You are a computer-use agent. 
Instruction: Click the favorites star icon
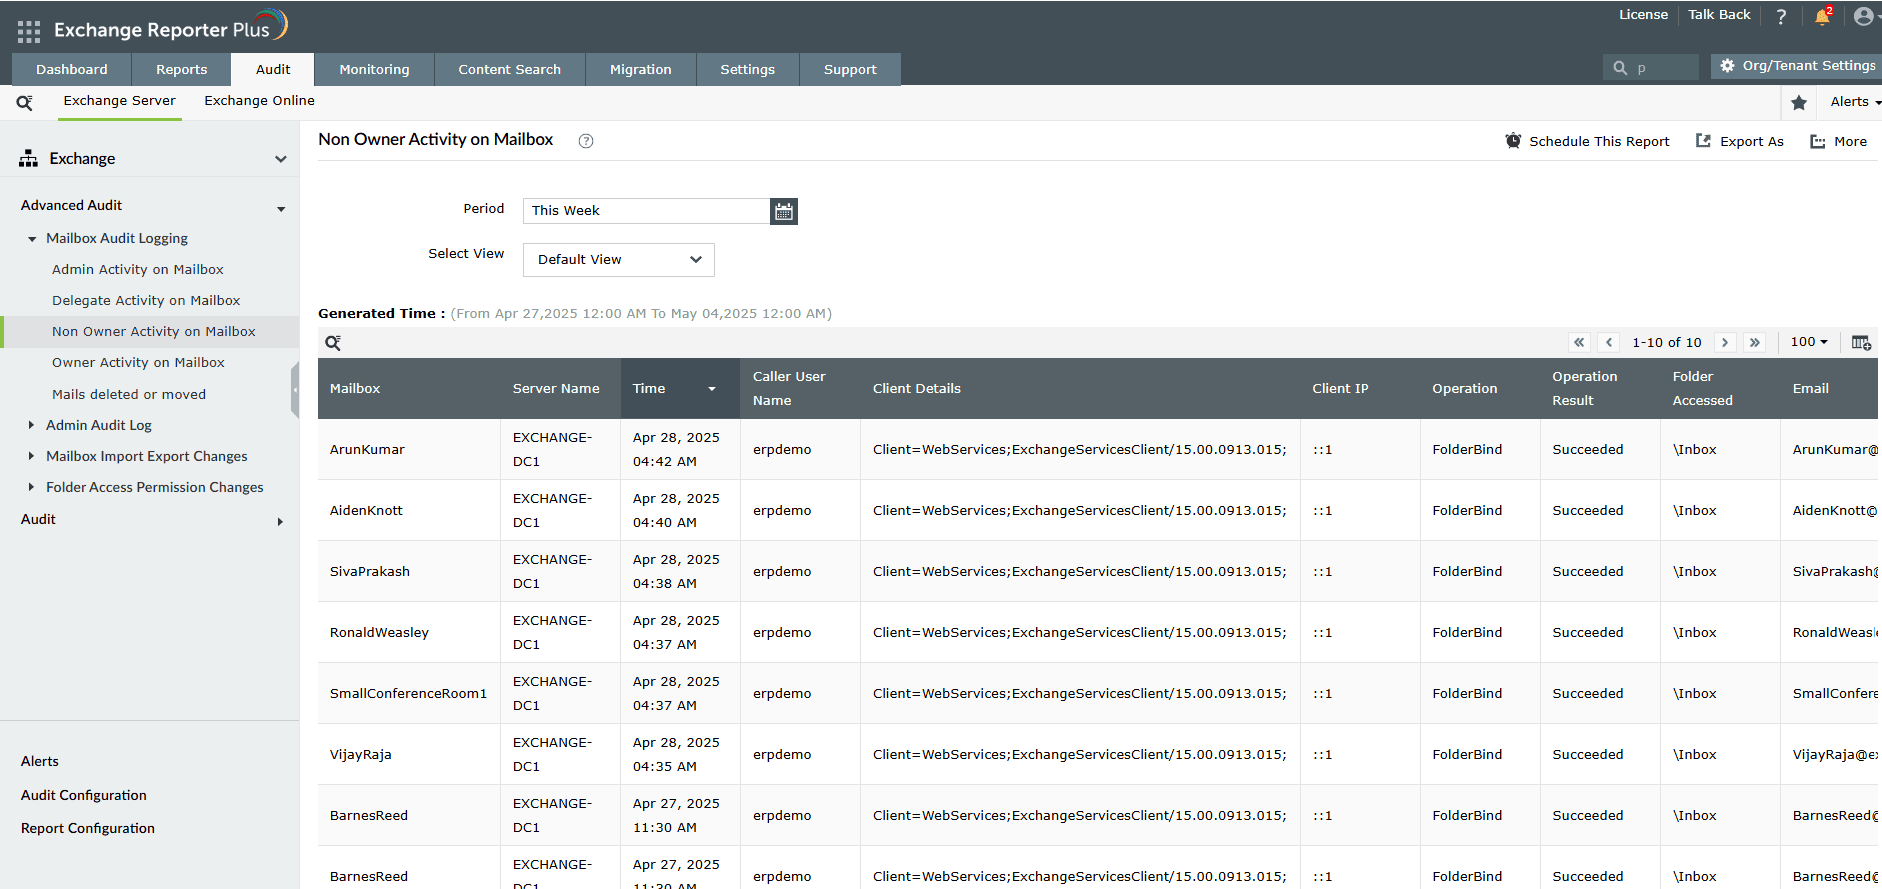coord(1799,102)
